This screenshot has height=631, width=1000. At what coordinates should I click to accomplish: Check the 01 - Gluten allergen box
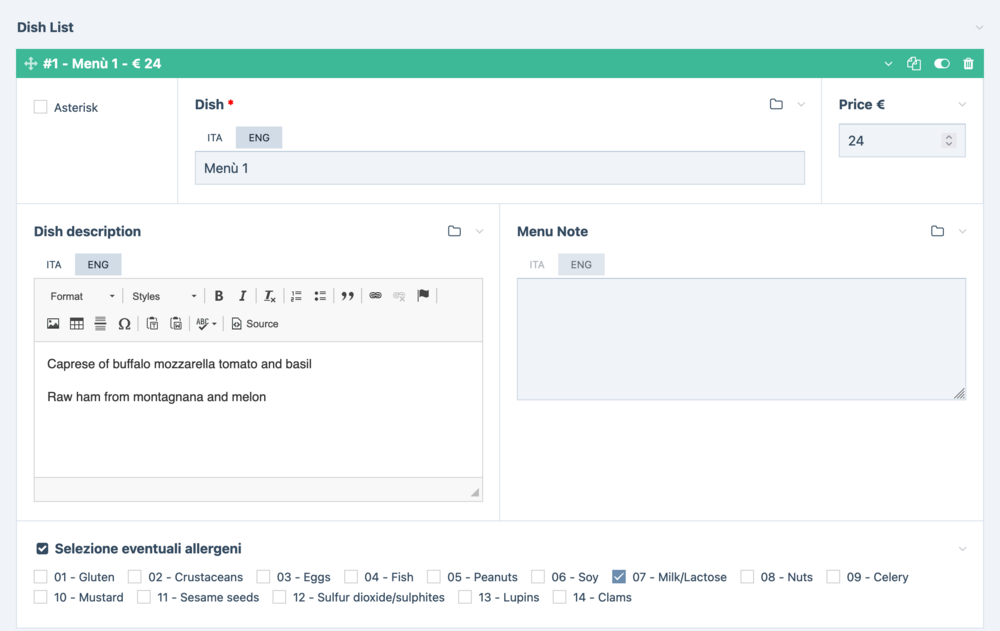pos(41,577)
